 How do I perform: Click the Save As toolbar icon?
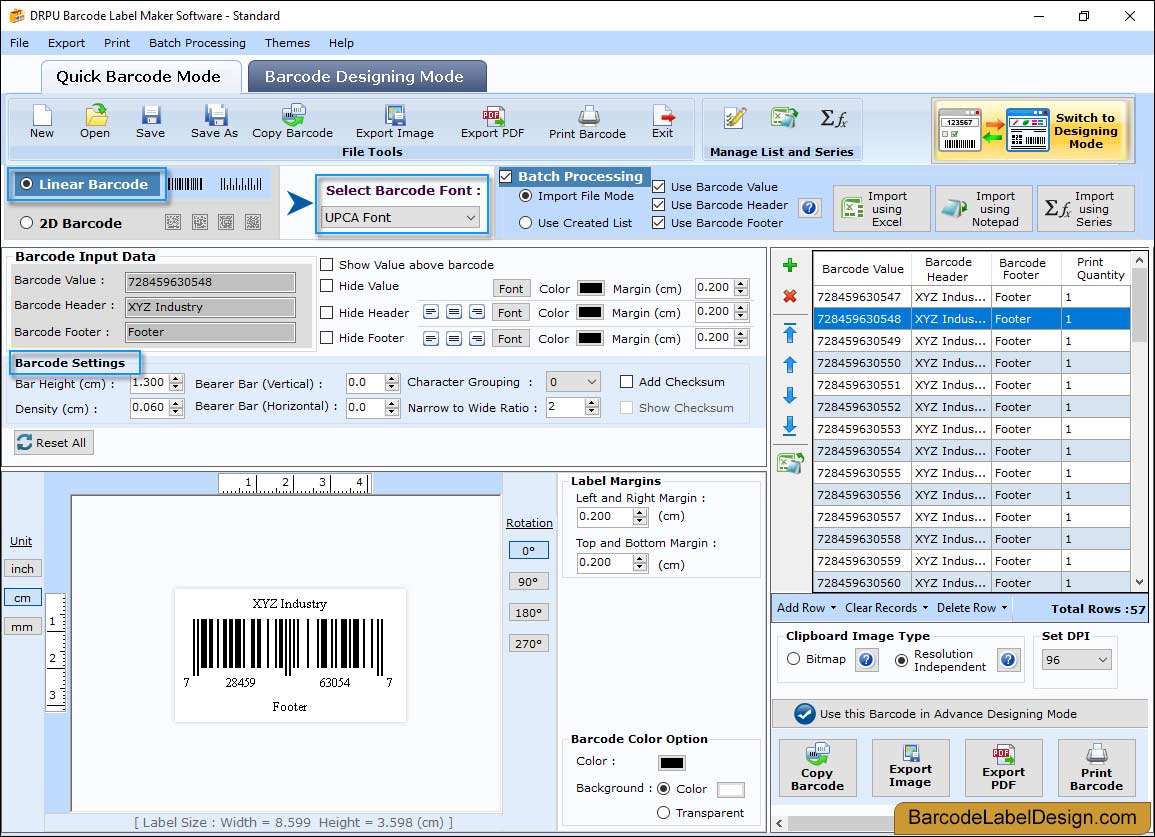click(x=214, y=122)
